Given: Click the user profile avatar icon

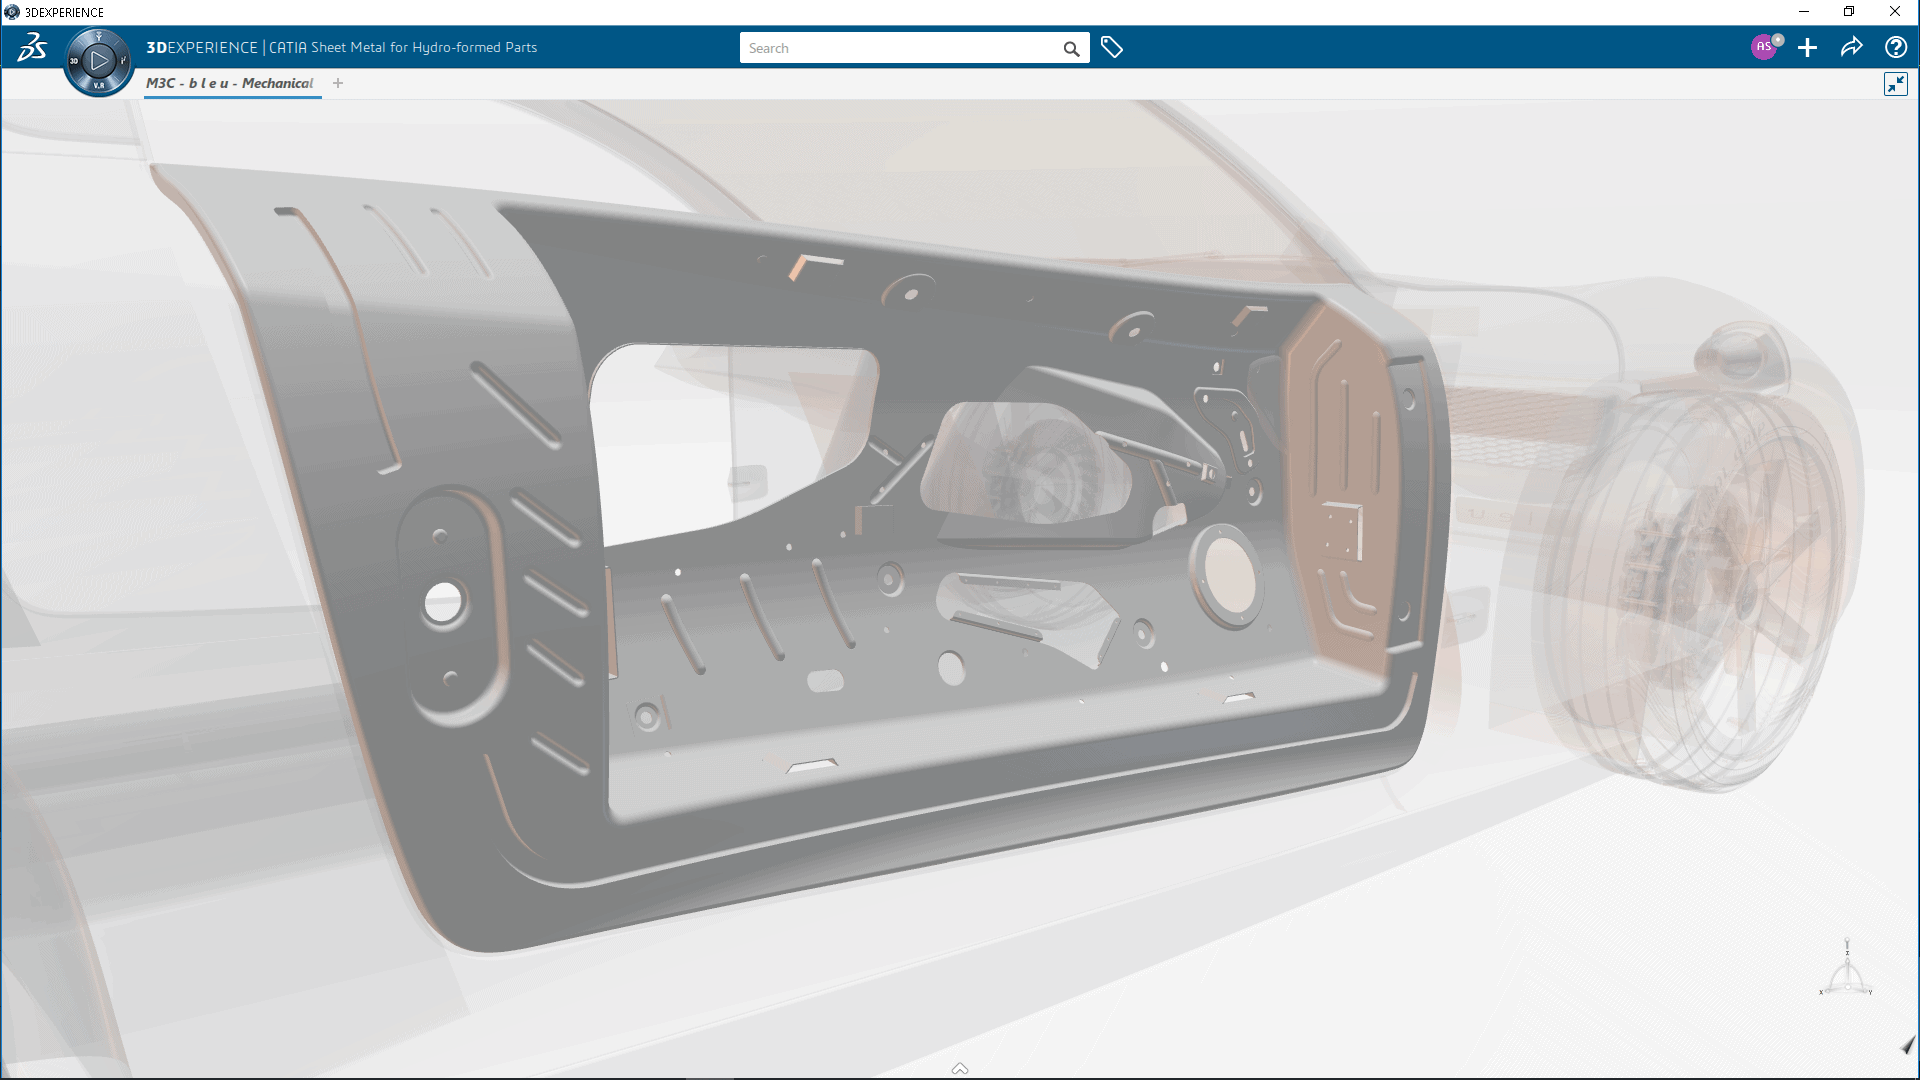Looking at the screenshot, I should (x=1764, y=47).
